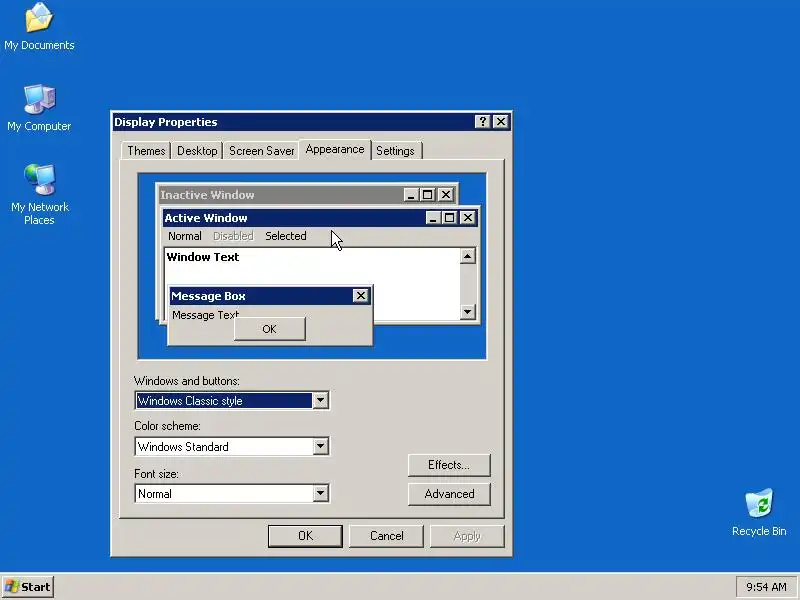800x600 pixels.
Task: Click the Disabled menu item in preview
Action: (233, 236)
